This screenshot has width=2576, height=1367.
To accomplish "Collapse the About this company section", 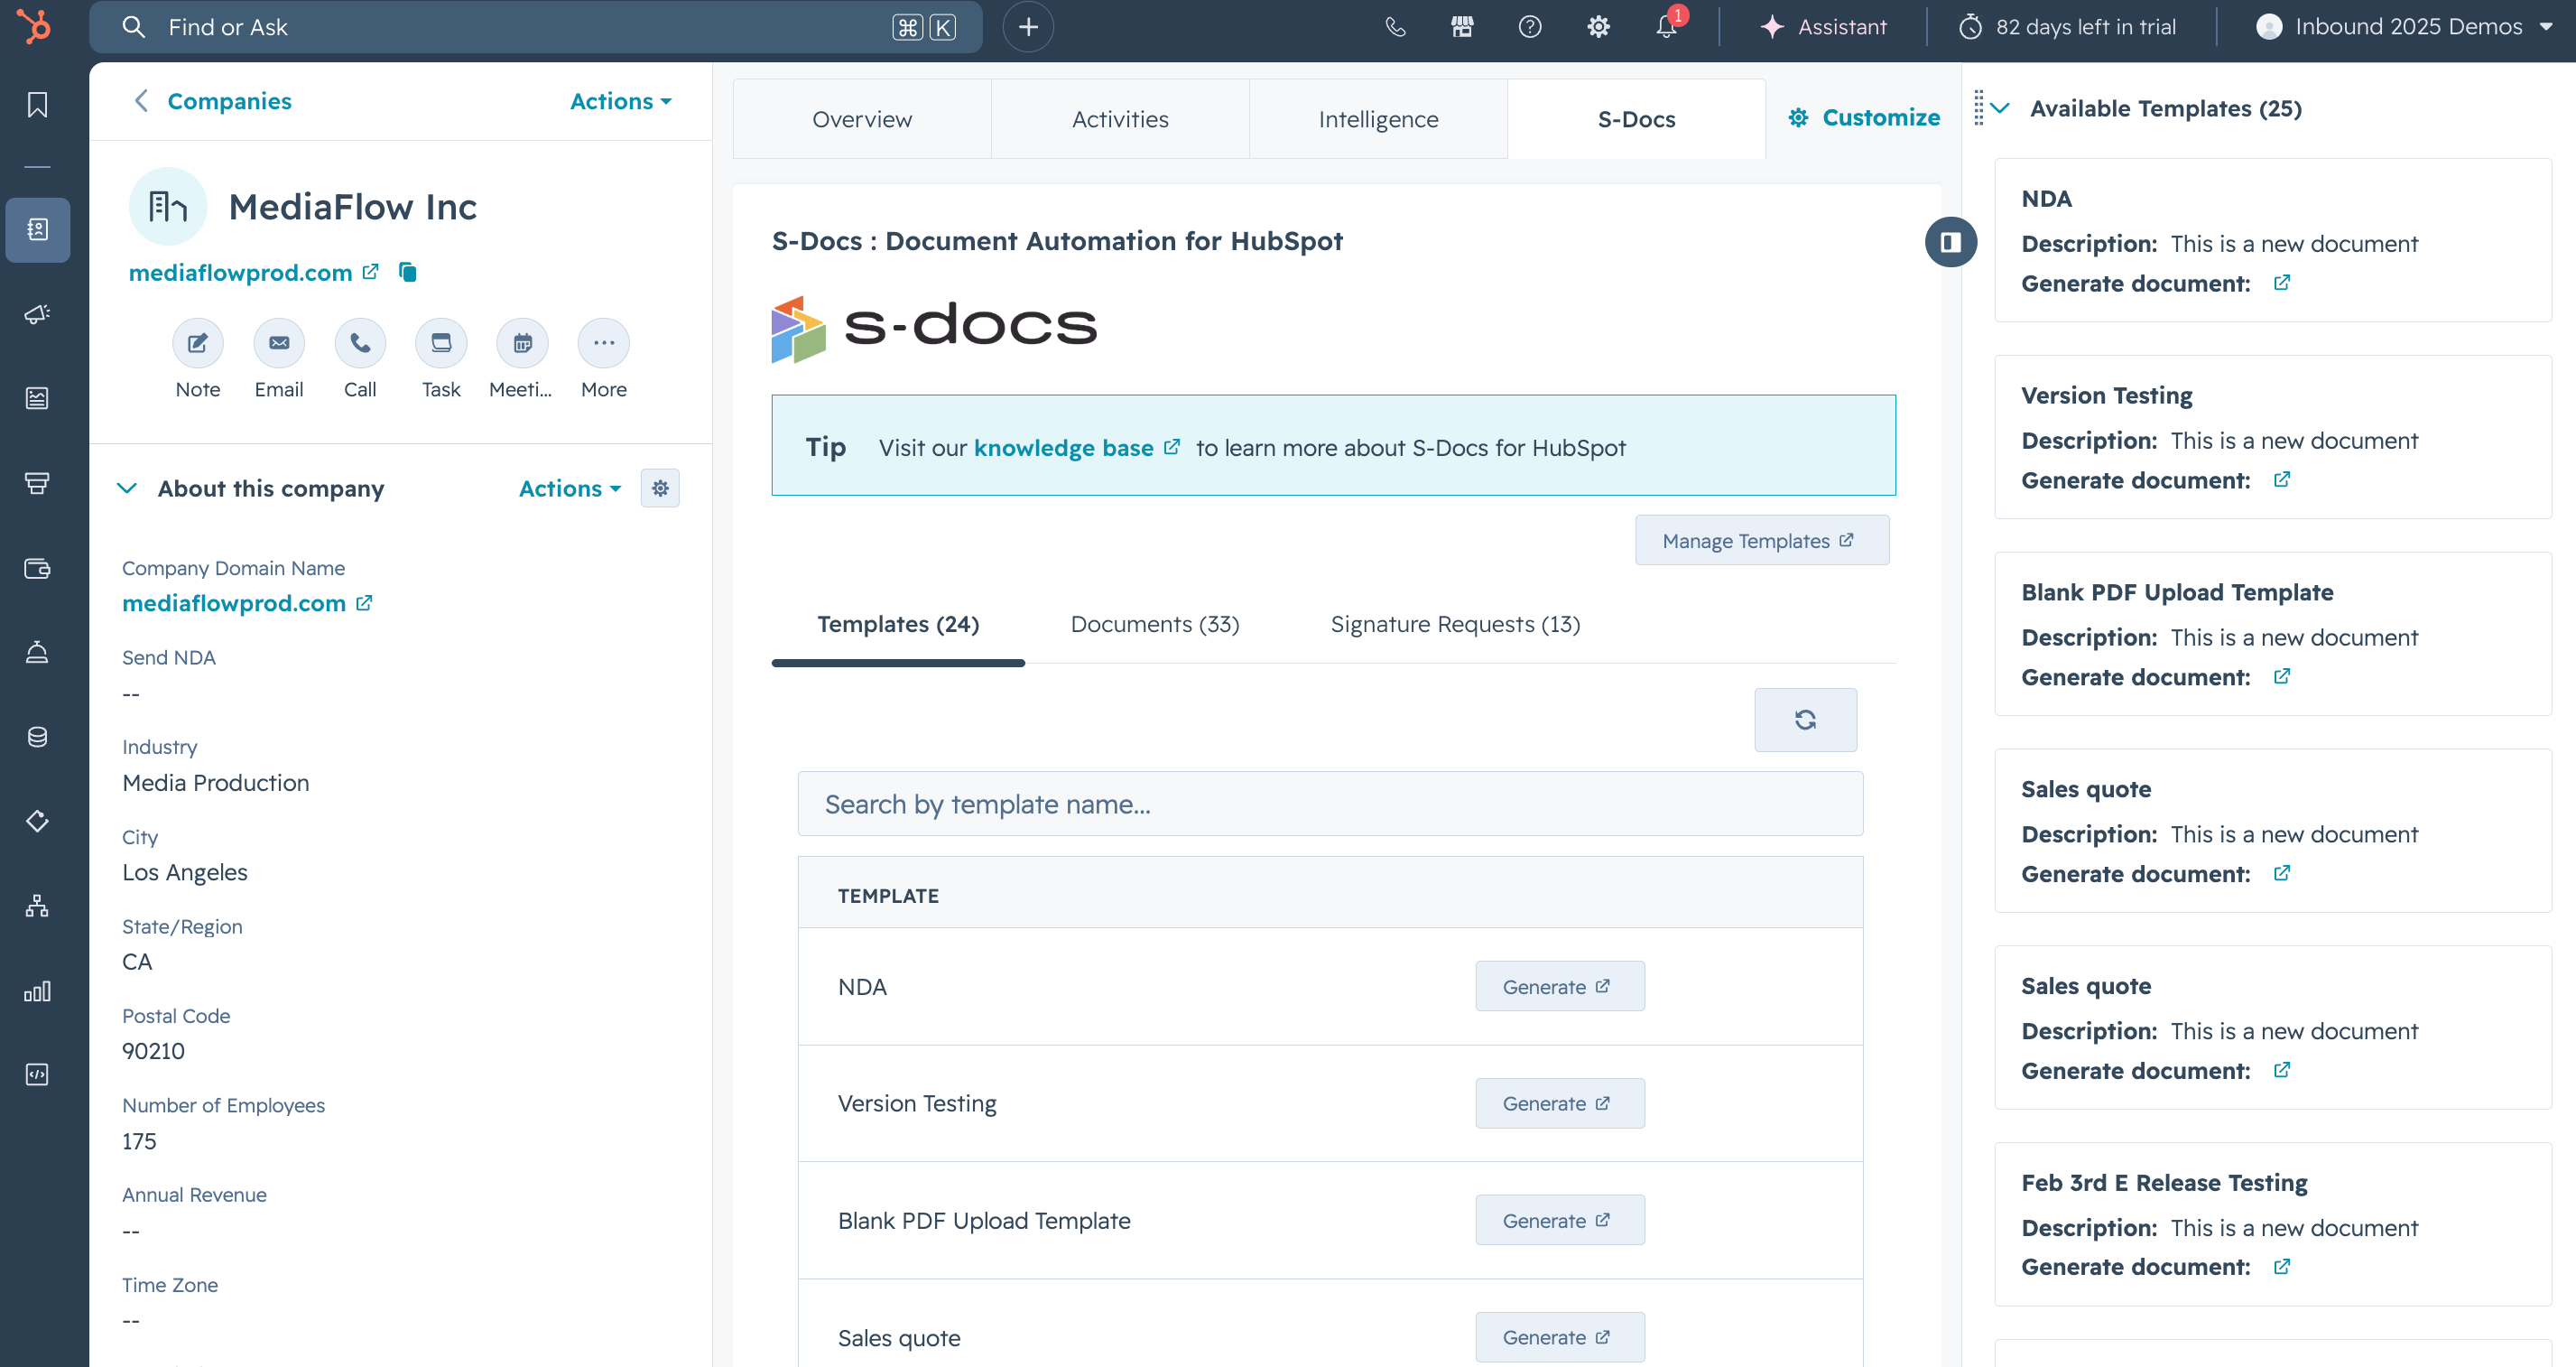I will coord(127,488).
